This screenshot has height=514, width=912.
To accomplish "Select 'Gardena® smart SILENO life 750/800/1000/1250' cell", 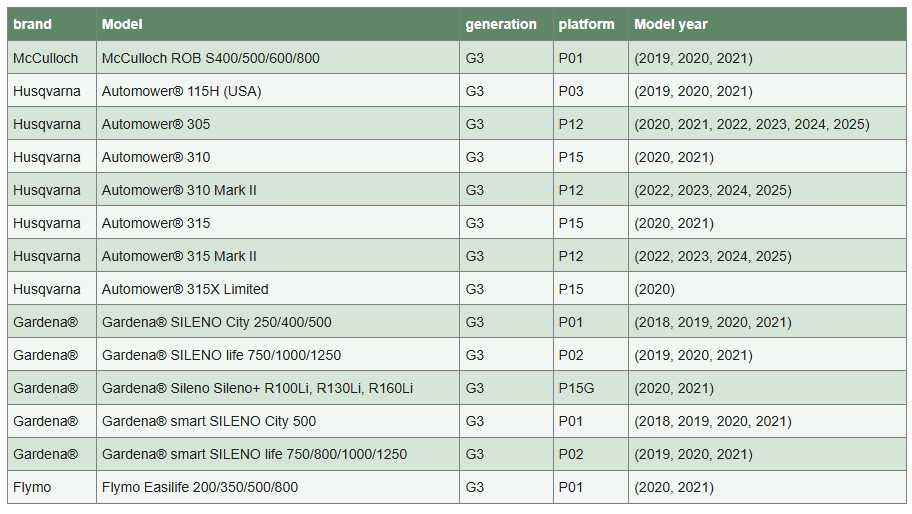I will point(278,454).
